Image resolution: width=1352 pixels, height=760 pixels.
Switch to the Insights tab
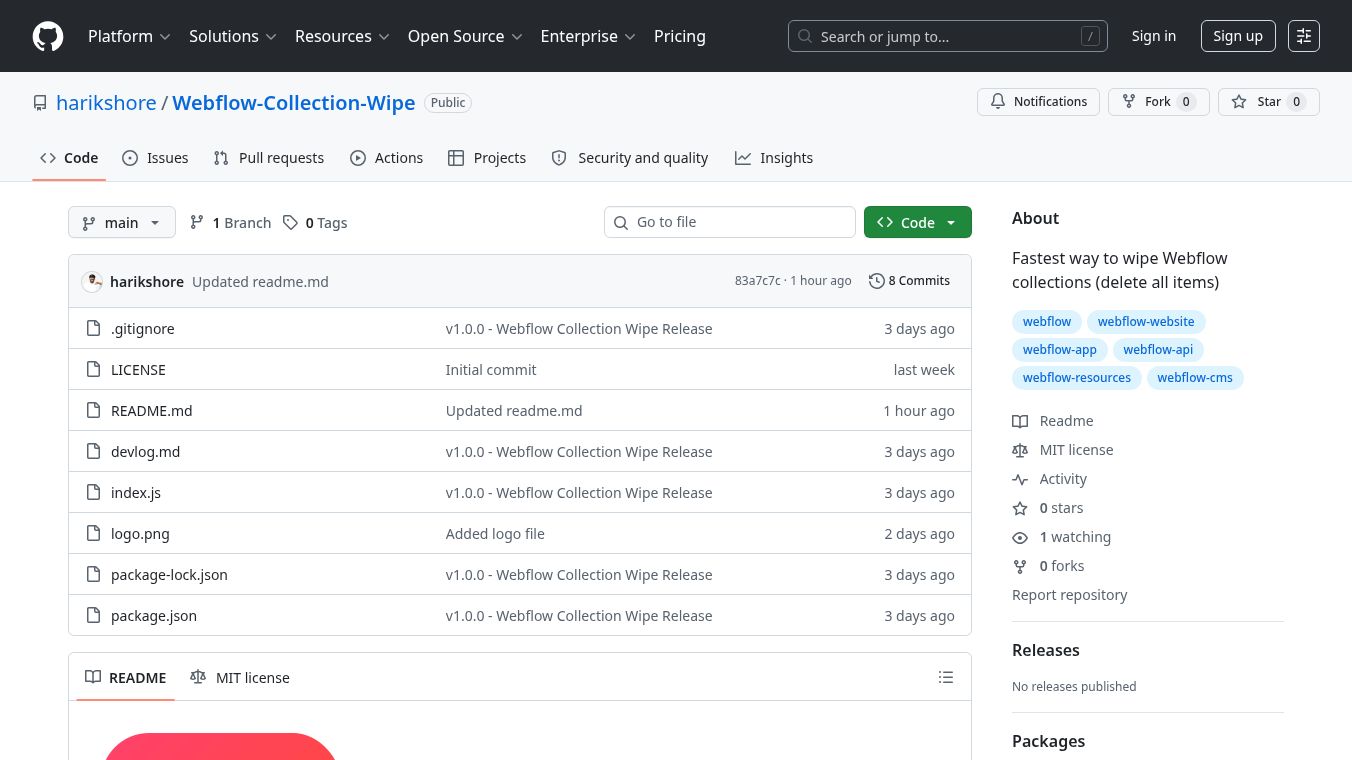[774, 158]
